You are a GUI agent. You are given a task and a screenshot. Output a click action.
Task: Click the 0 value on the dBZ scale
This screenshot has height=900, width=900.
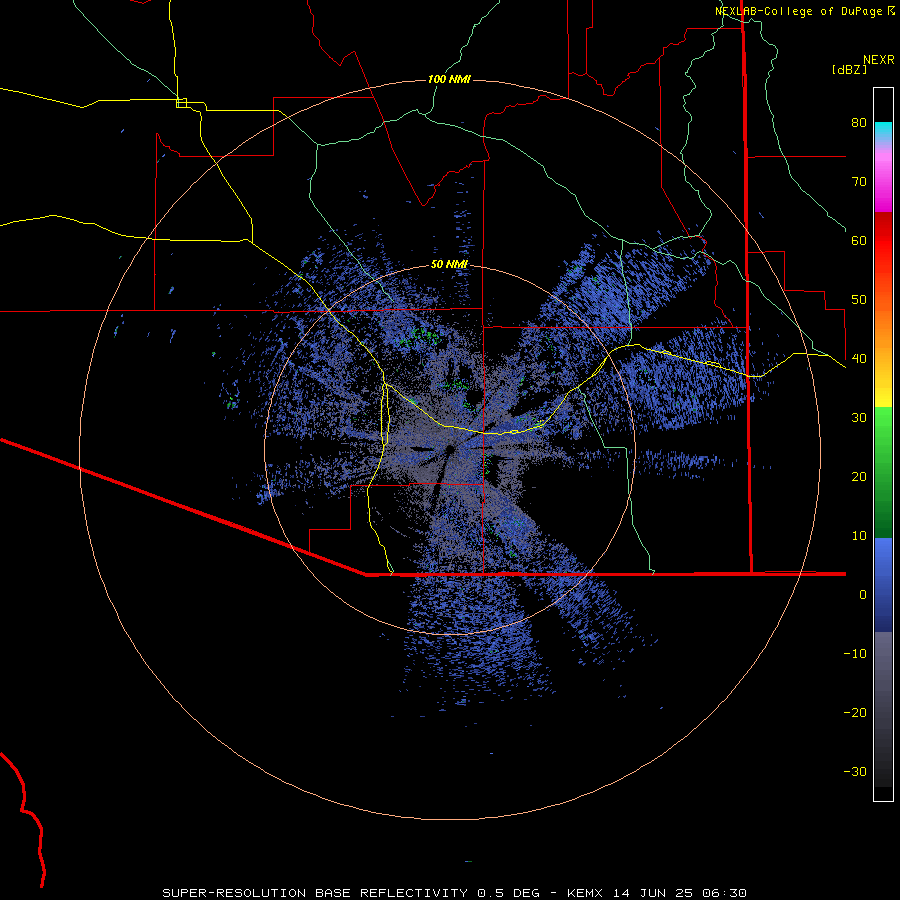tap(863, 595)
